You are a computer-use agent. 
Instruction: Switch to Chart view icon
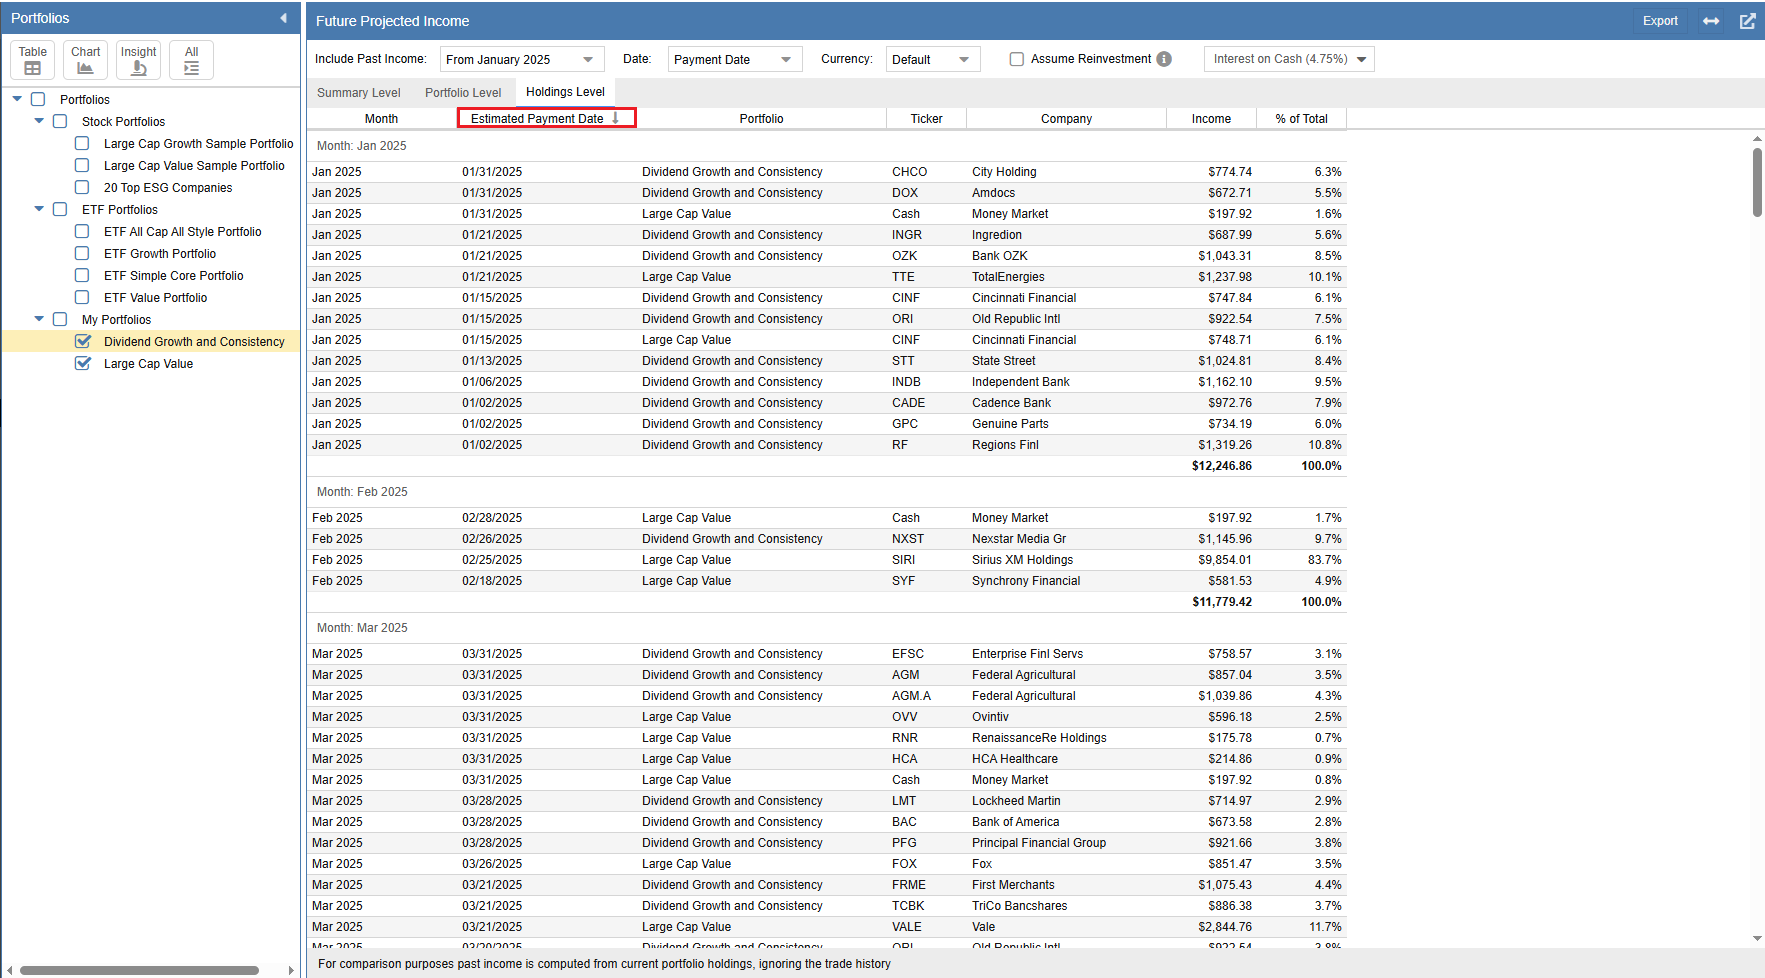coord(85,60)
